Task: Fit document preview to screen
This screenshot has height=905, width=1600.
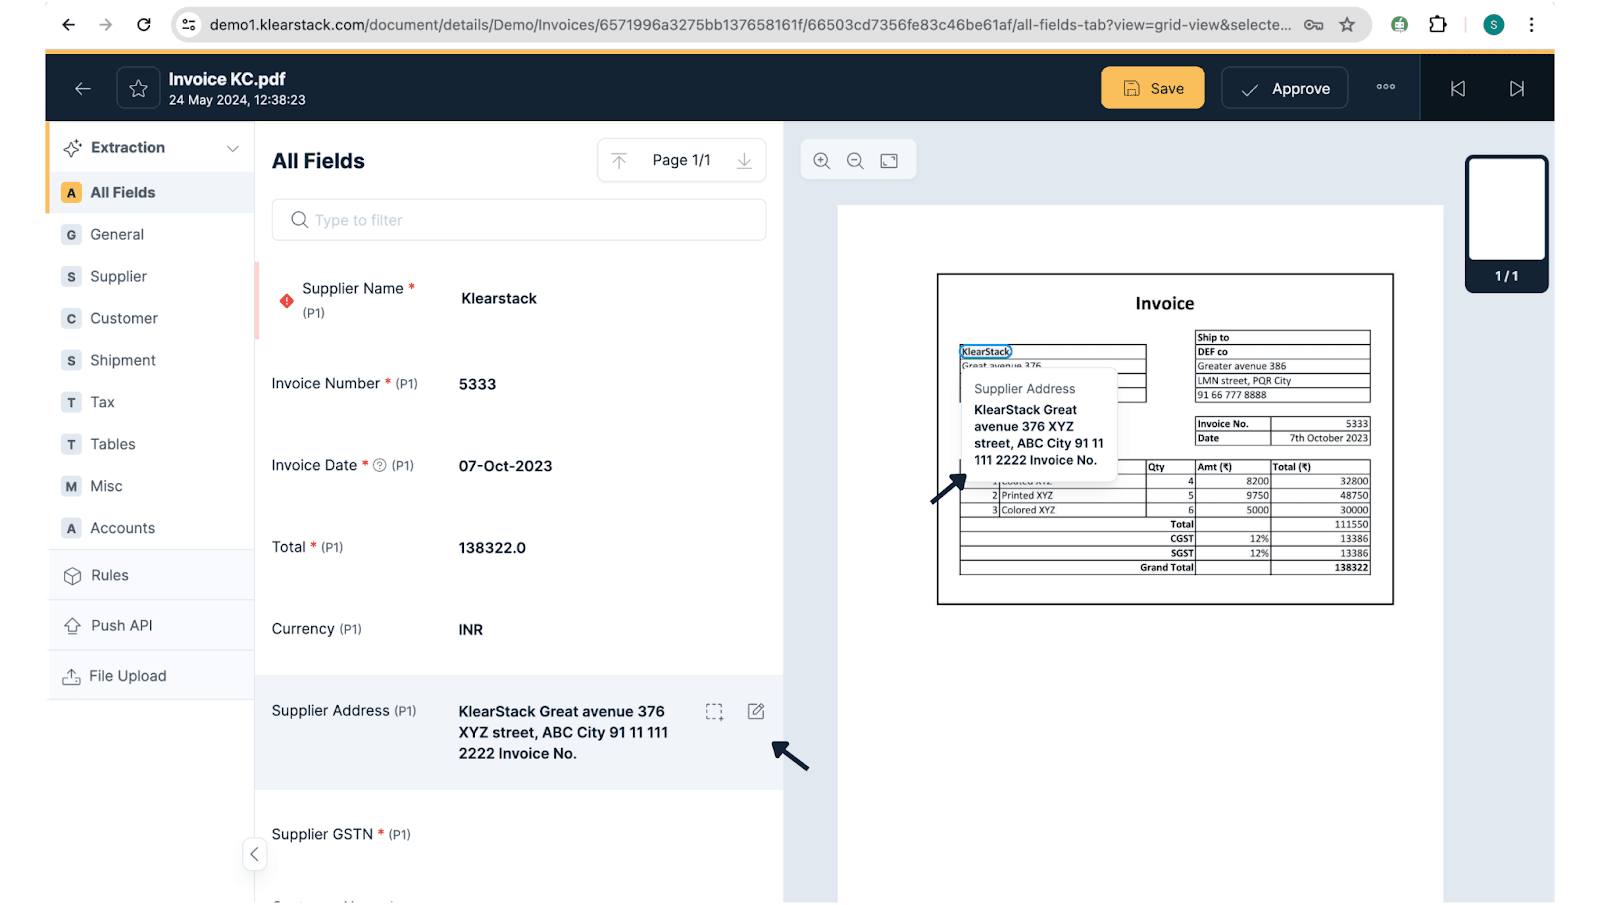Action: (x=889, y=161)
